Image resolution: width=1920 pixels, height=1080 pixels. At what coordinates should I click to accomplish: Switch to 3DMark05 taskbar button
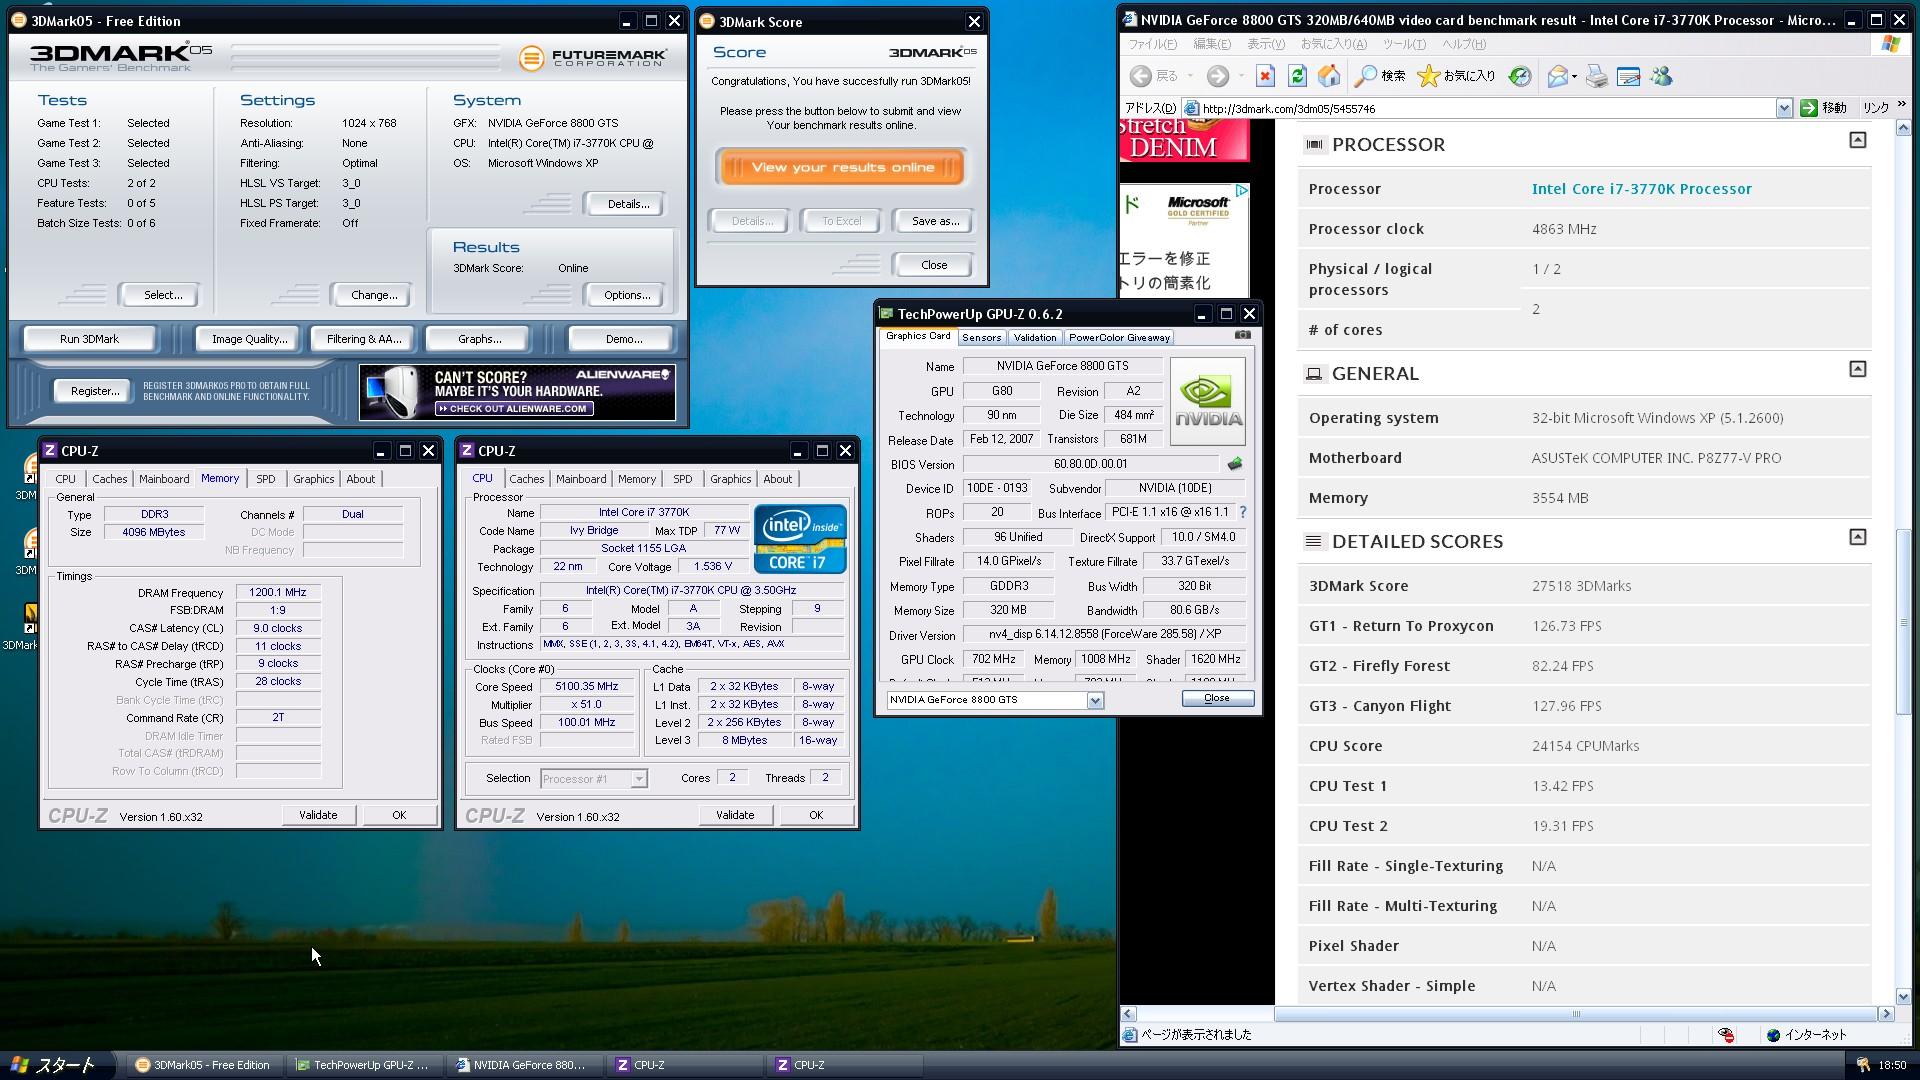[x=203, y=1065]
